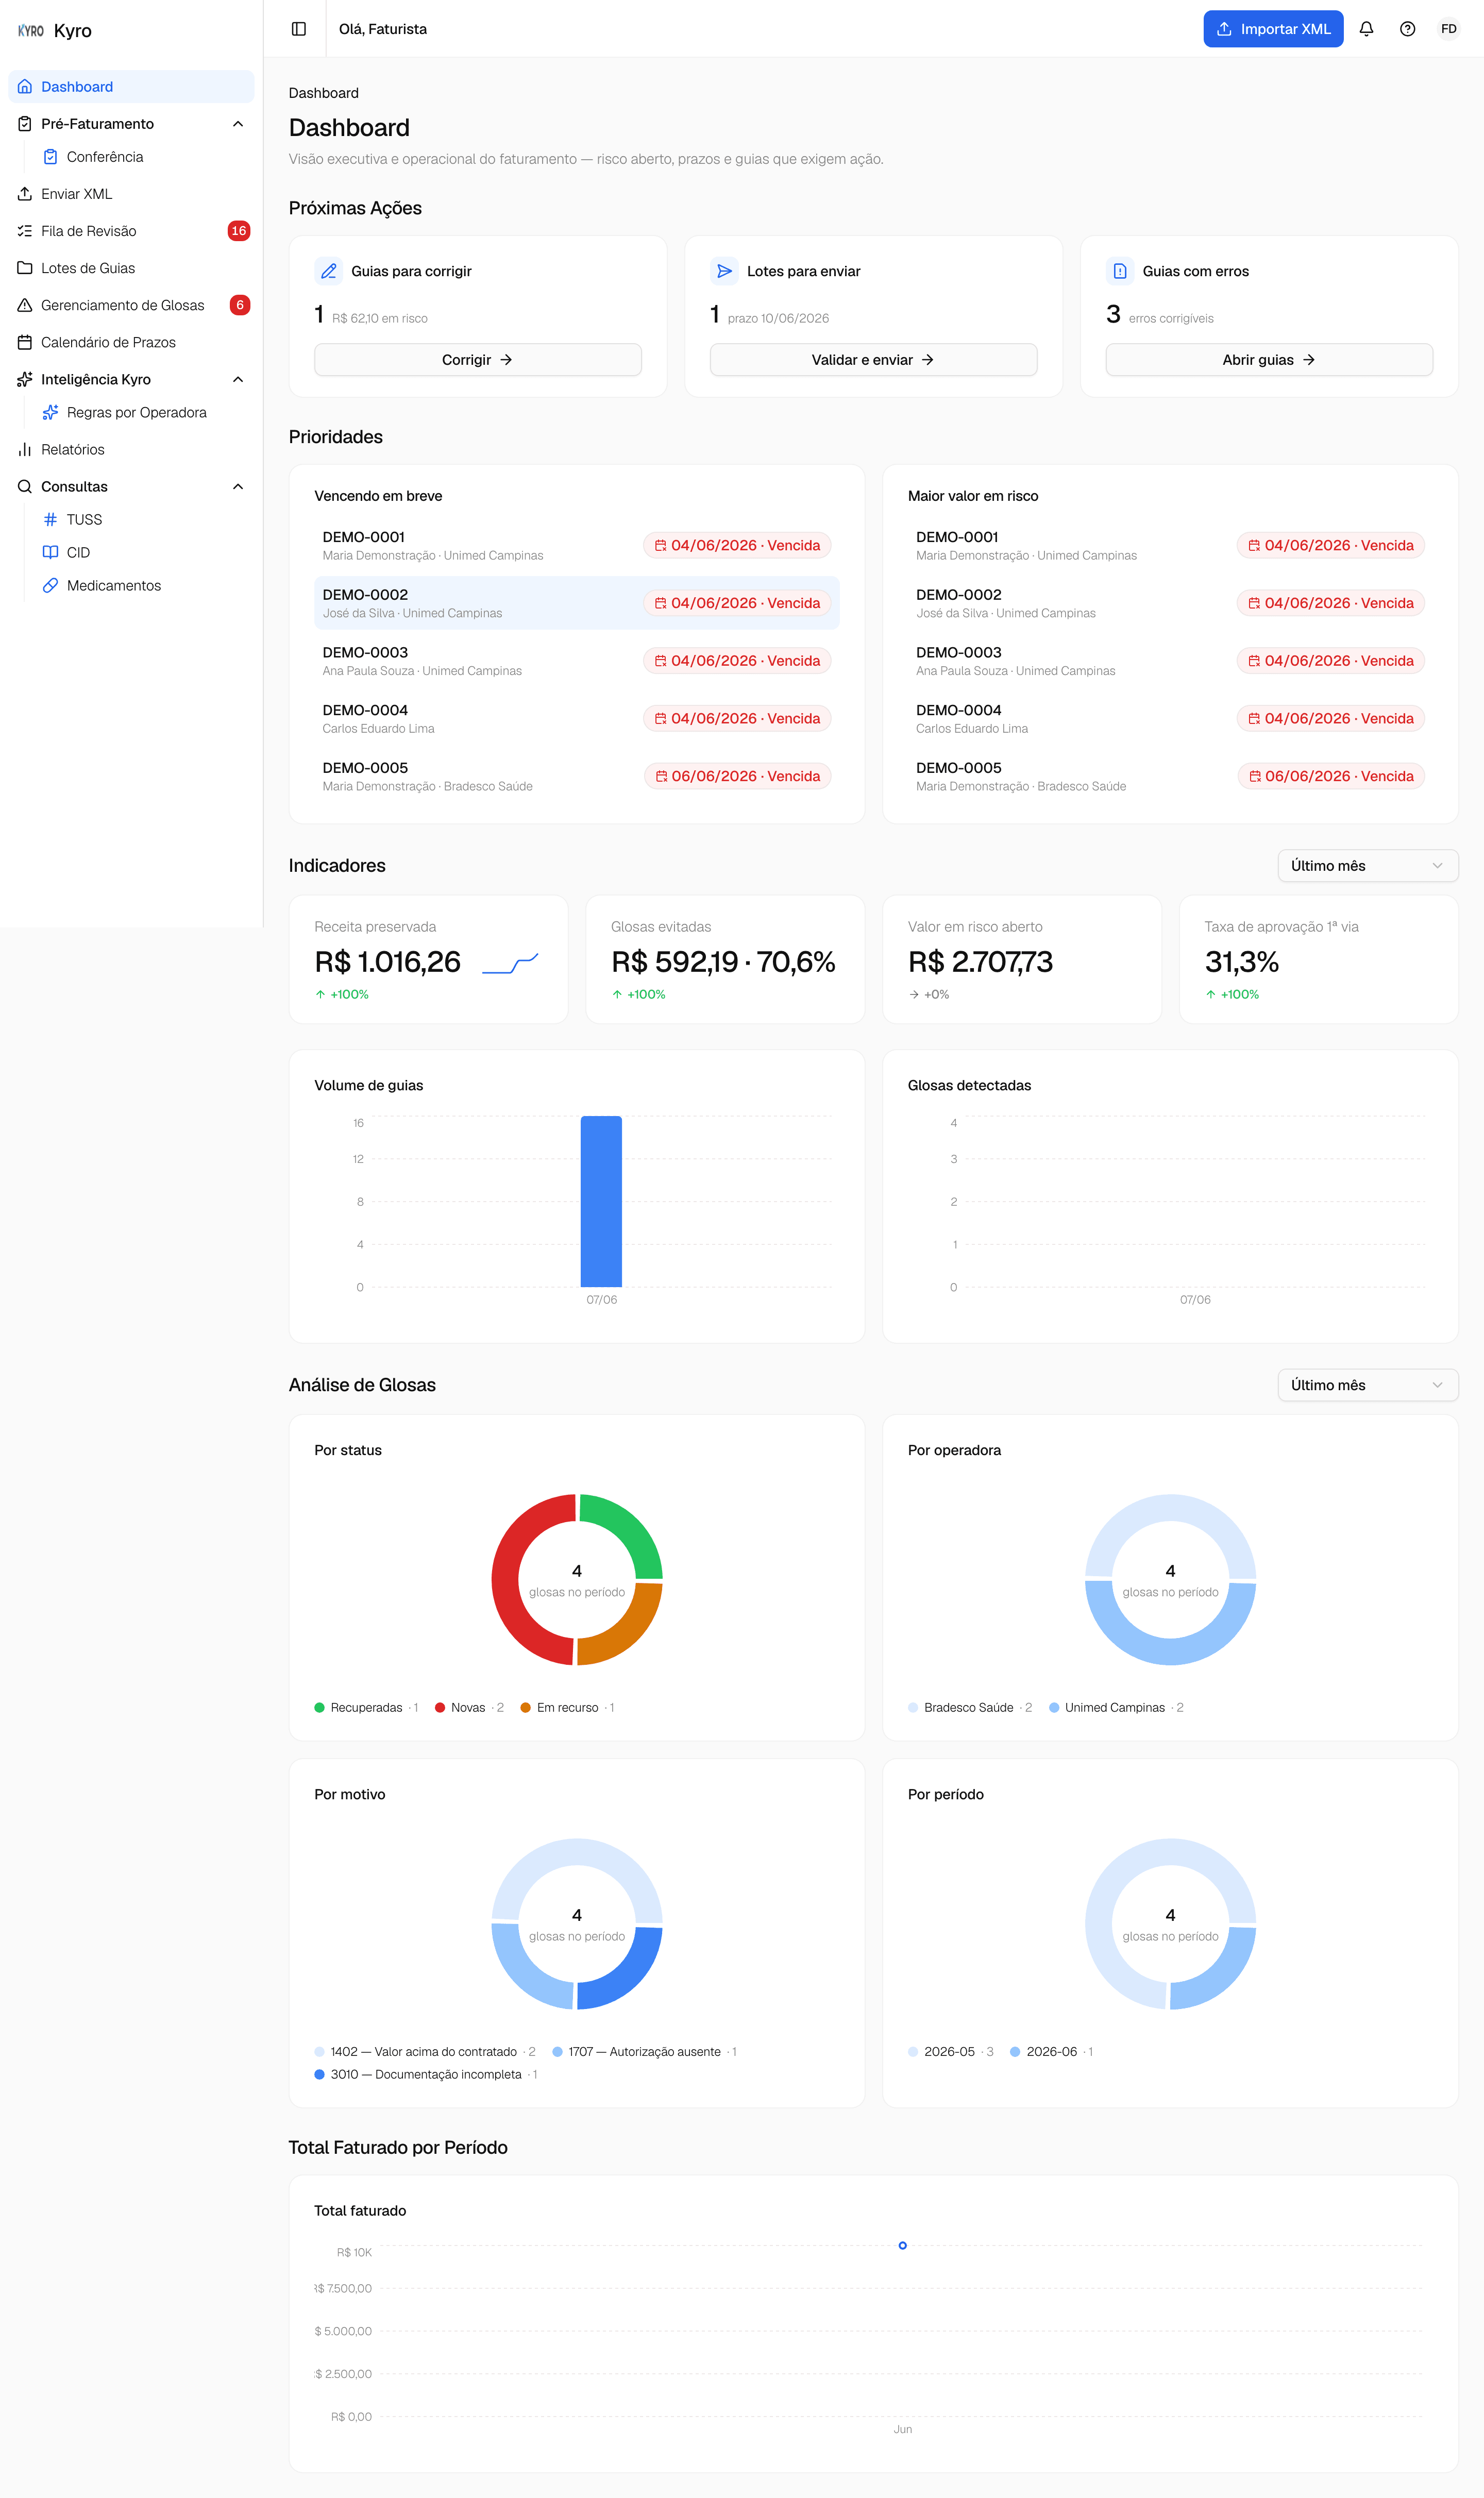Viewport: 1484px width, 2498px height.
Task: Open the FD user avatar
Action: pyautogui.click(x=1448, y=29)
